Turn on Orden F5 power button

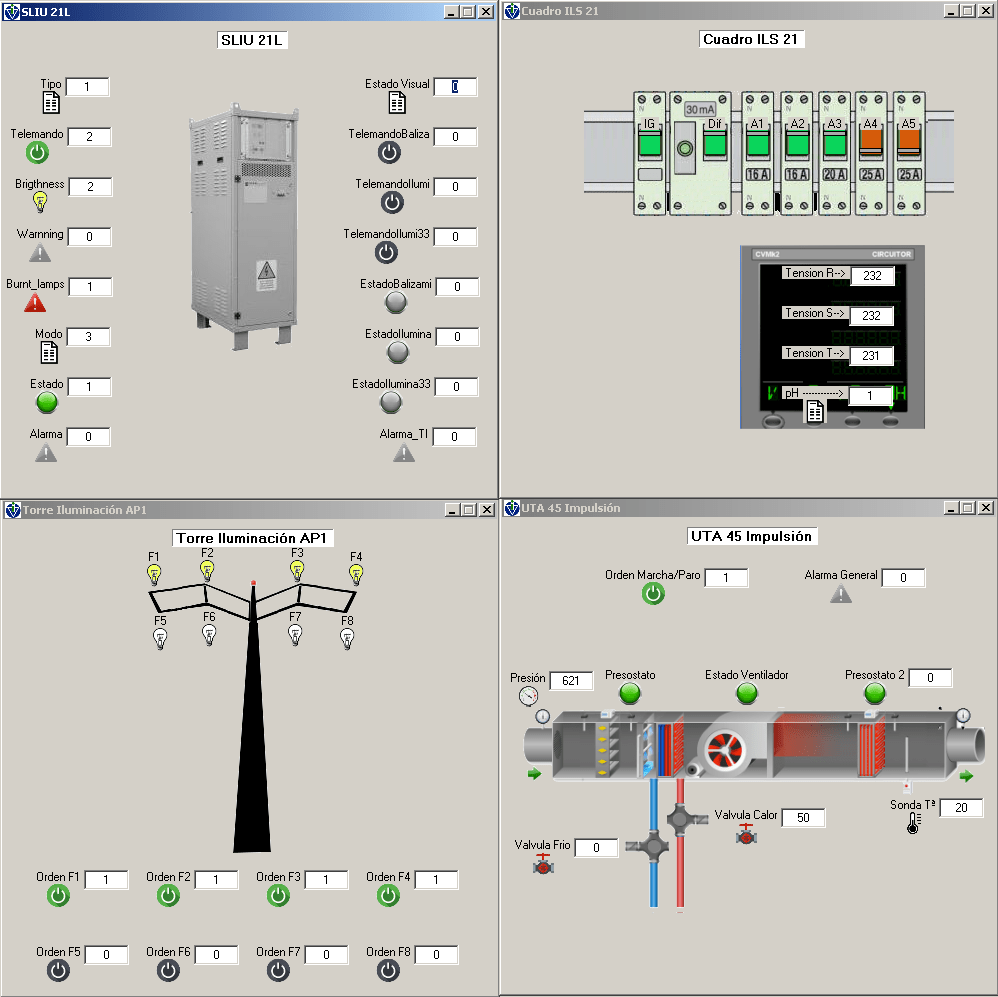(59, 971)
